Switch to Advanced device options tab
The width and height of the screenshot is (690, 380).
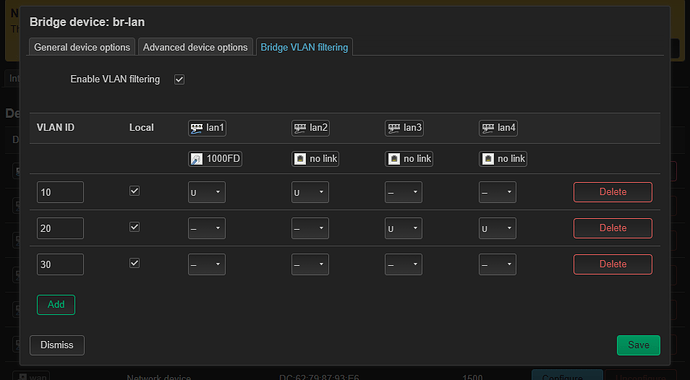pyautogui.click(x=195, y=47)
